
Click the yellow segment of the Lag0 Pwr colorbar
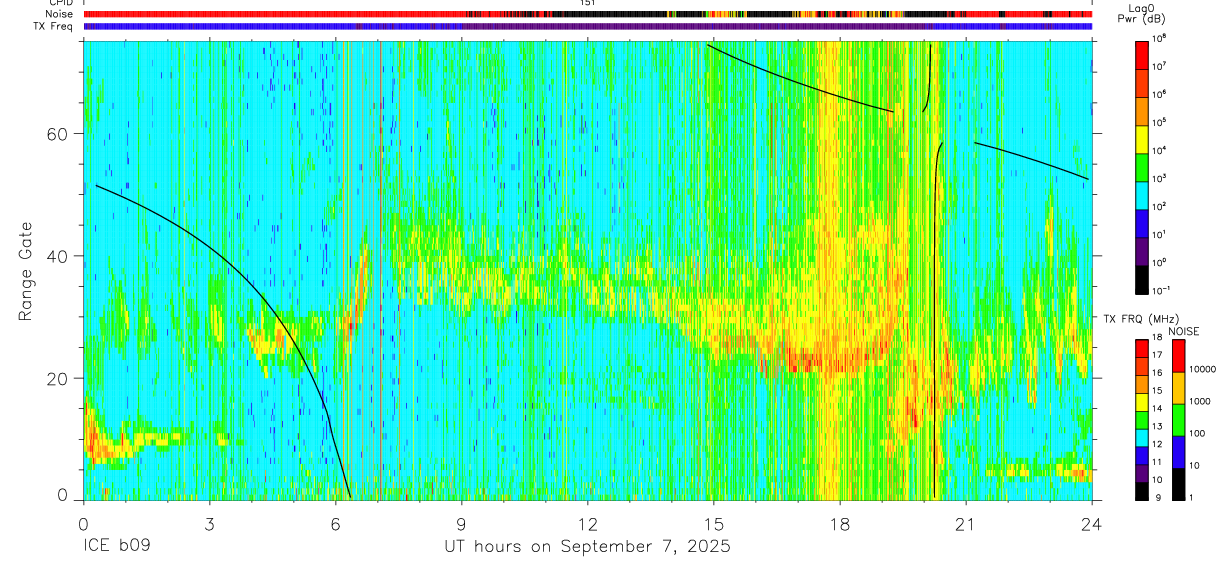coord(1142,137)
